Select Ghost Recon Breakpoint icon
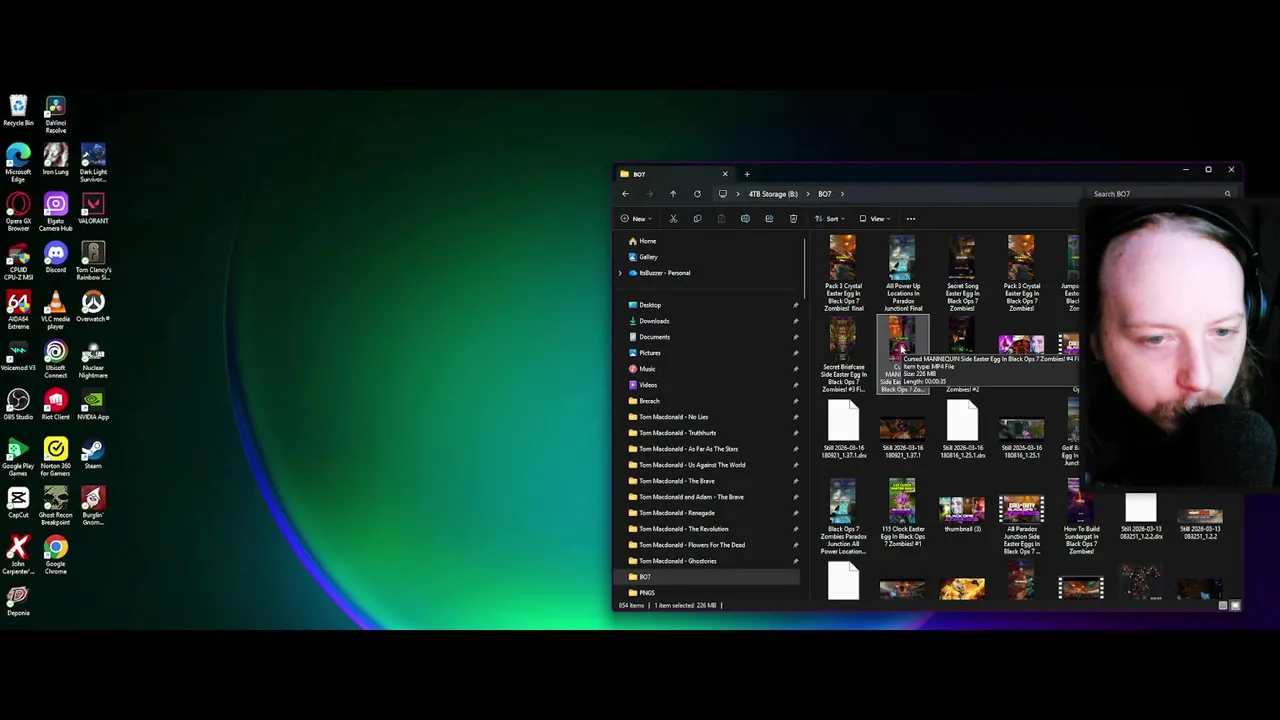 (x=56, y=506)
